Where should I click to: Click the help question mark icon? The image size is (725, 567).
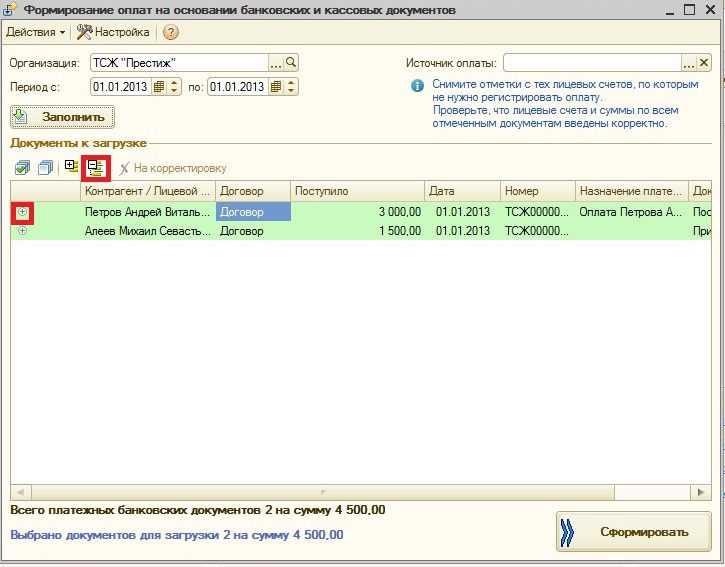(x=171, y=32)
